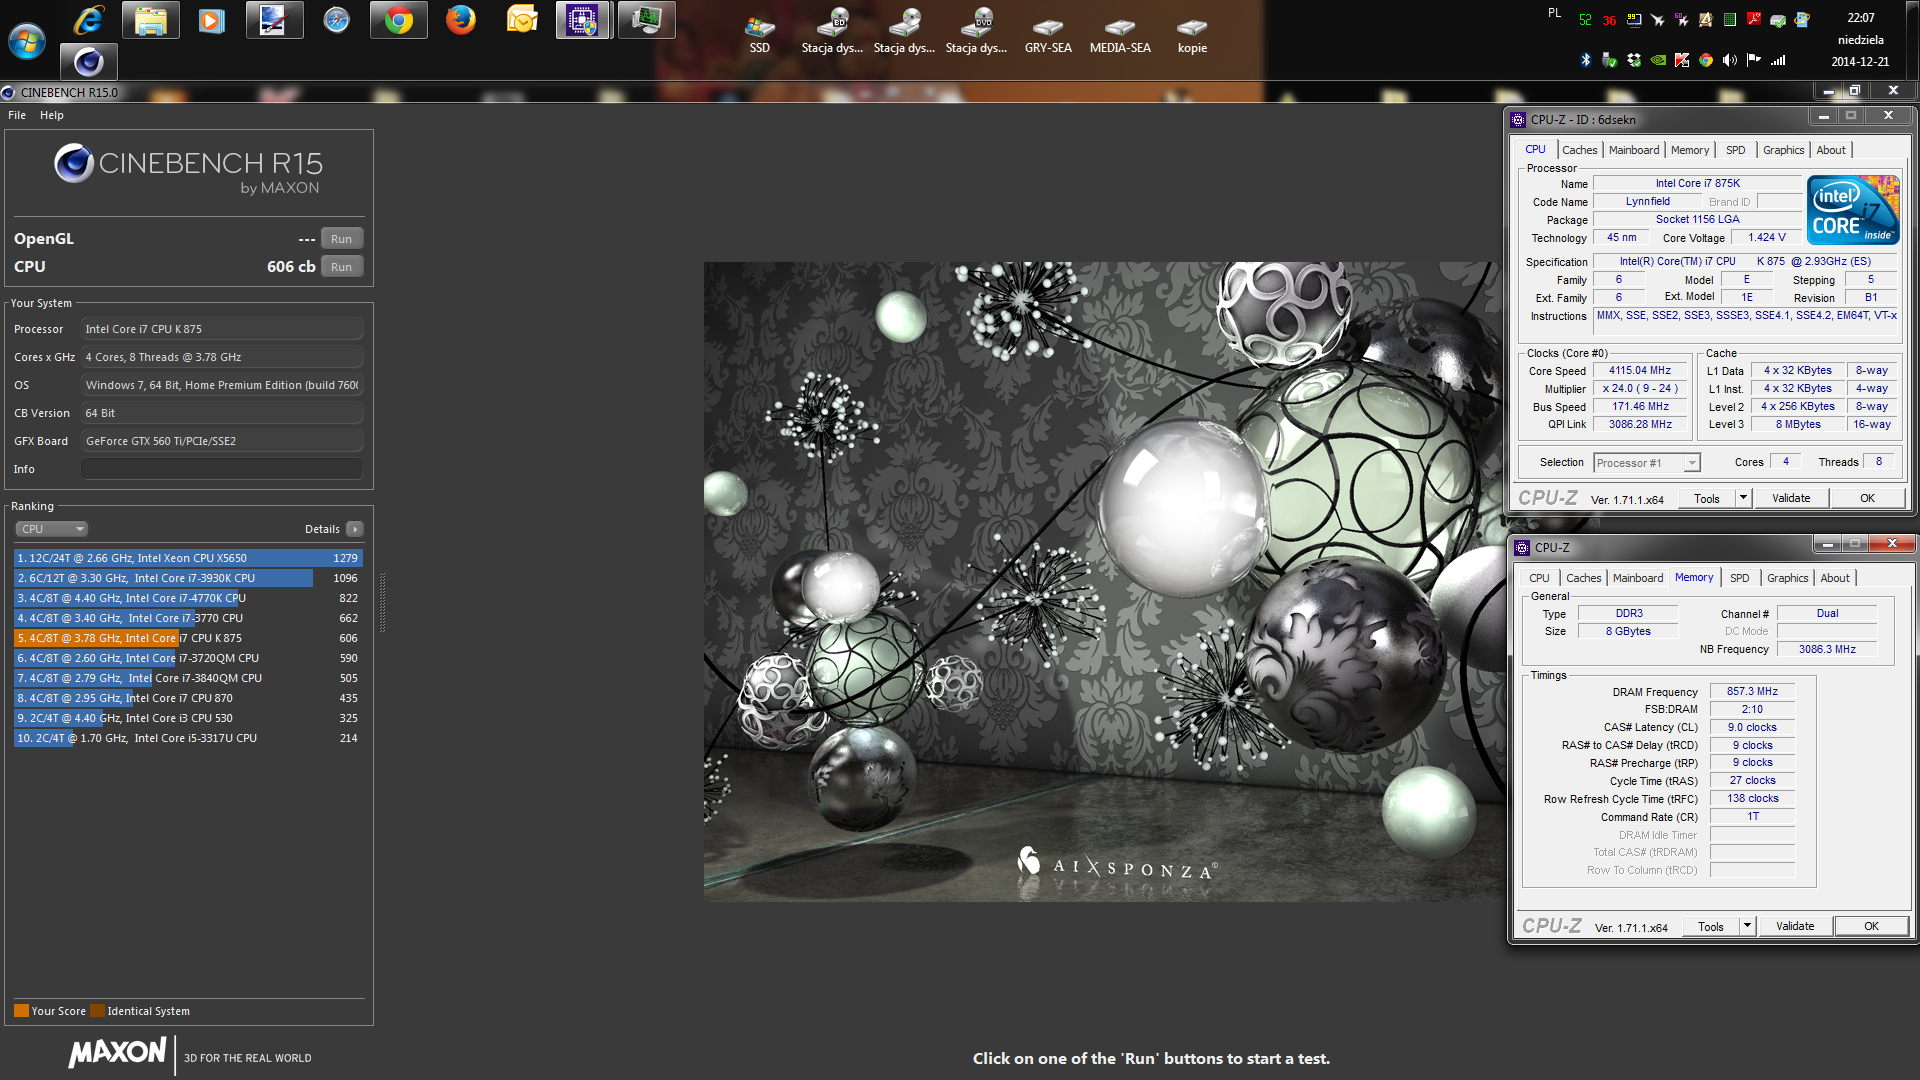Launch Internet Explorer from the taskbar
1920x1080 pixels.
click(x=89, y=20)
